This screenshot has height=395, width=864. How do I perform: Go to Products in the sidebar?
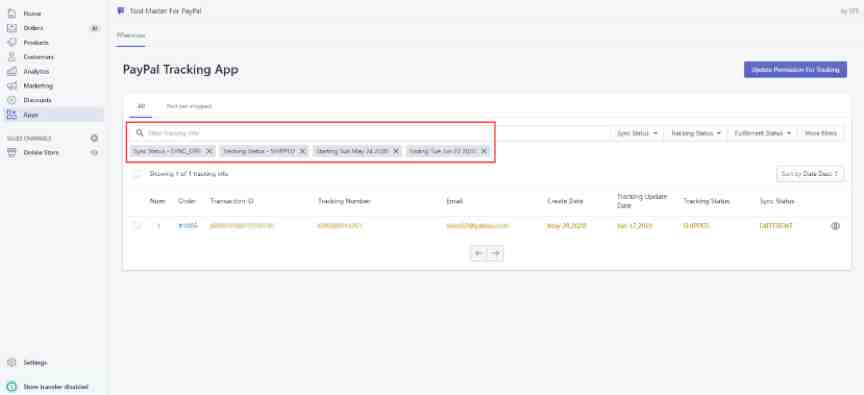click(x=36, y=42)
